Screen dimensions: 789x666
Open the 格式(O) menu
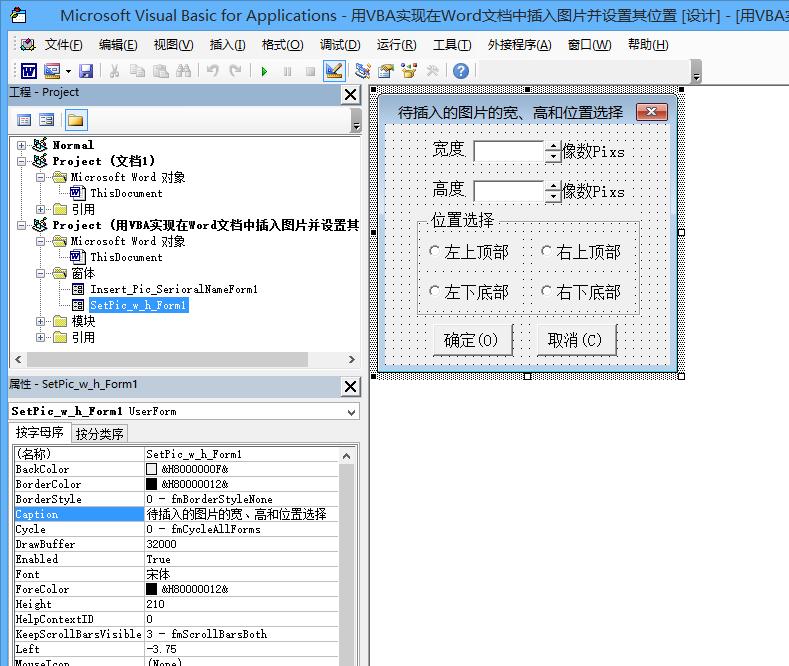click(x=282, y=45)
